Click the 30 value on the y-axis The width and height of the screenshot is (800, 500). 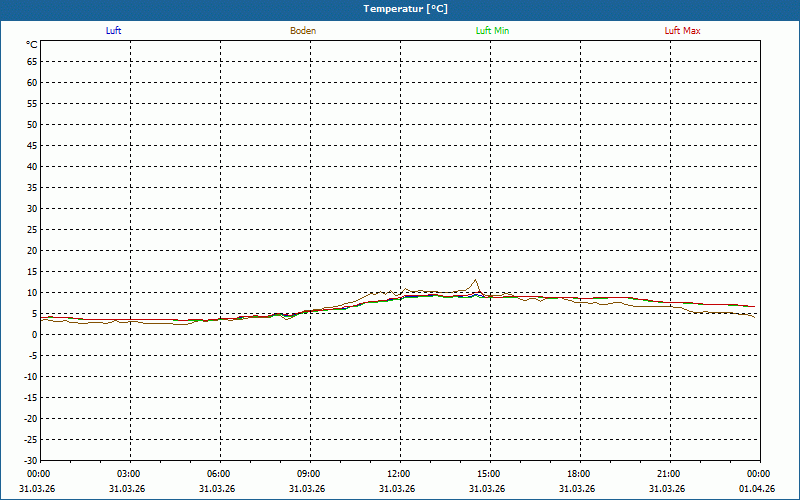pyautogui.click(x=32, y=209)
